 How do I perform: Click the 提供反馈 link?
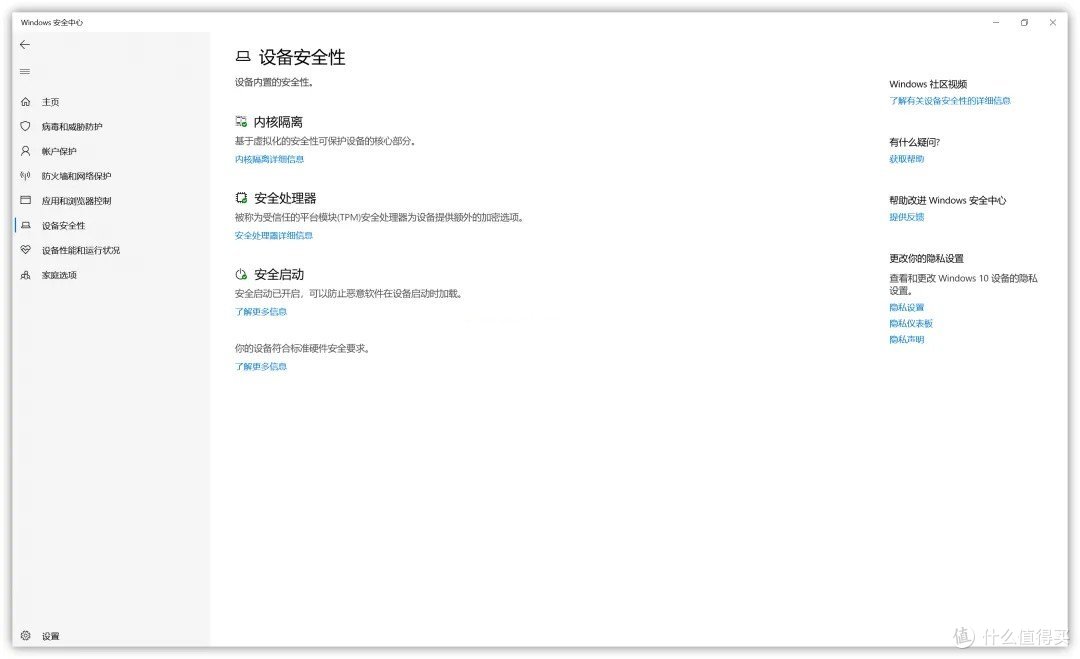pos(906,217)
